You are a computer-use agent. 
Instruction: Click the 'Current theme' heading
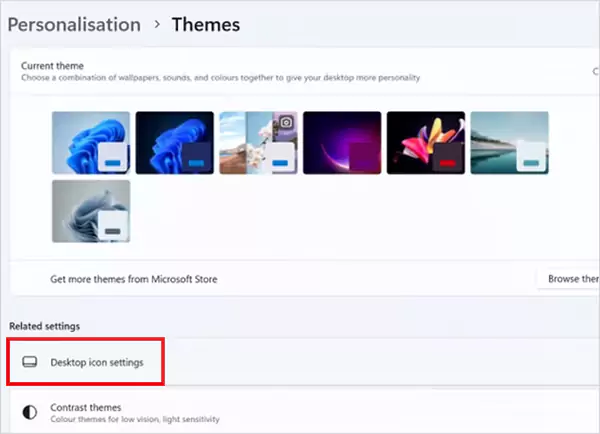(x=52, y=66)
